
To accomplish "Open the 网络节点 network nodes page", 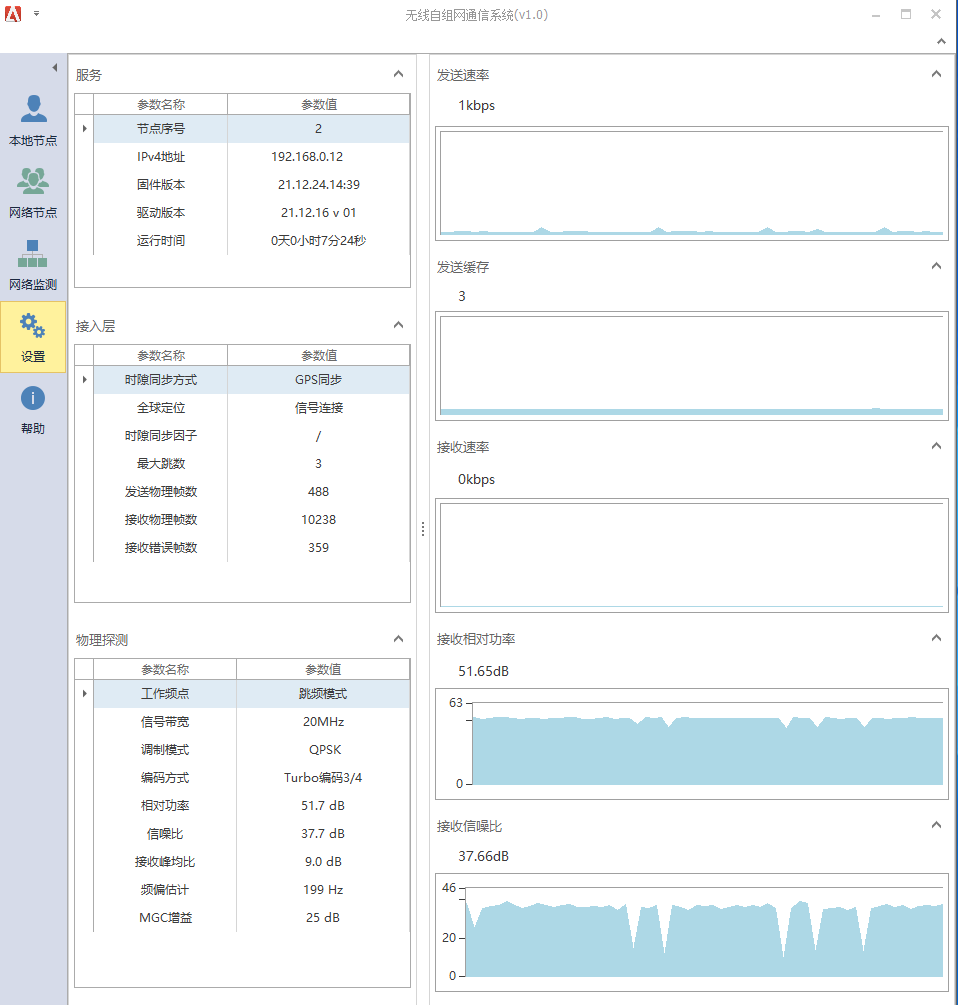I will click(x=33, y=193).
